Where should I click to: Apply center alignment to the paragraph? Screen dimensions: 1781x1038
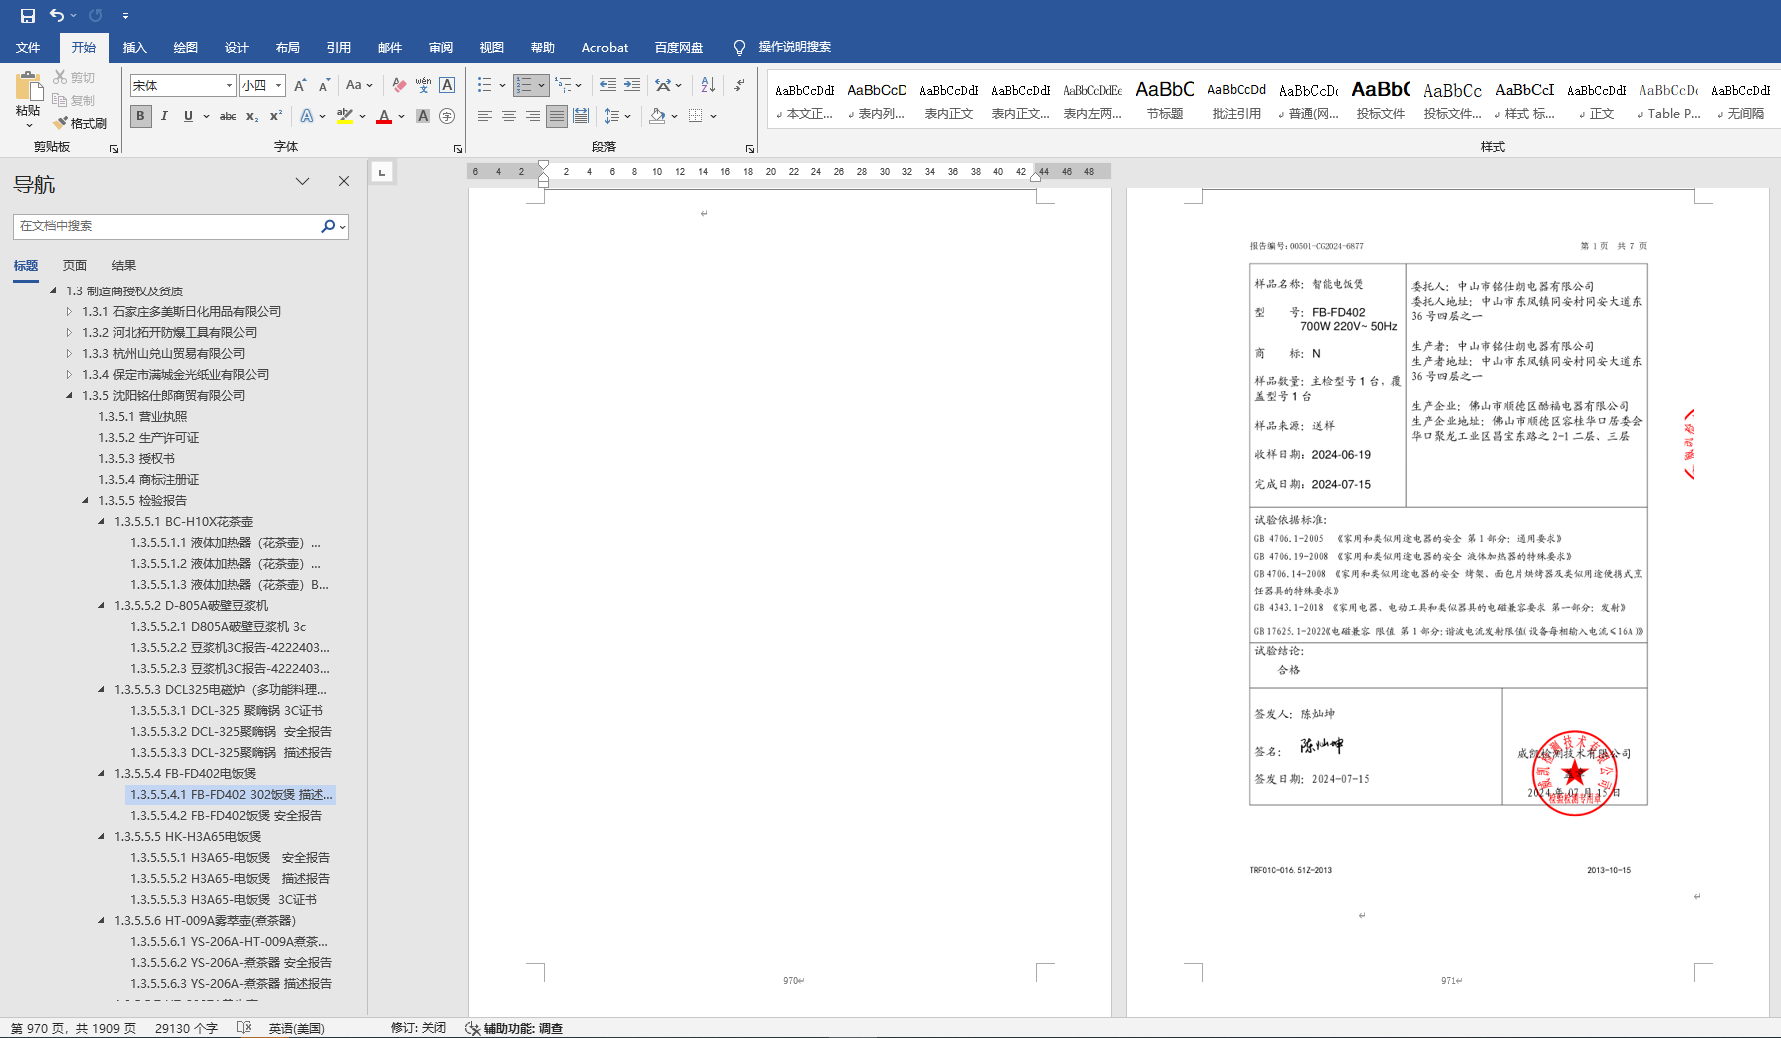(509, 116)
